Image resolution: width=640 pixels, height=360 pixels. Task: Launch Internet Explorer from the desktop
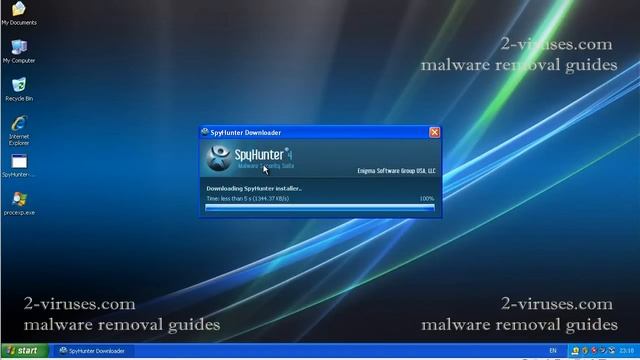tap(19, 123)
